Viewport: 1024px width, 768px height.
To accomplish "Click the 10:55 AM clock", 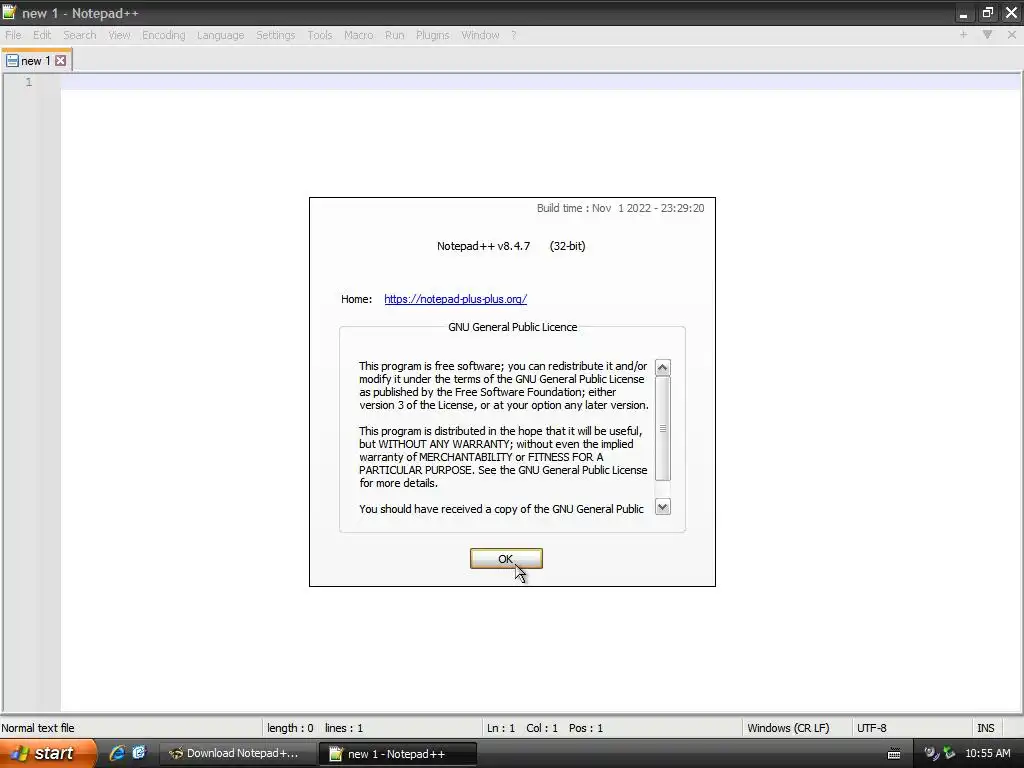I will pos(987,754).
